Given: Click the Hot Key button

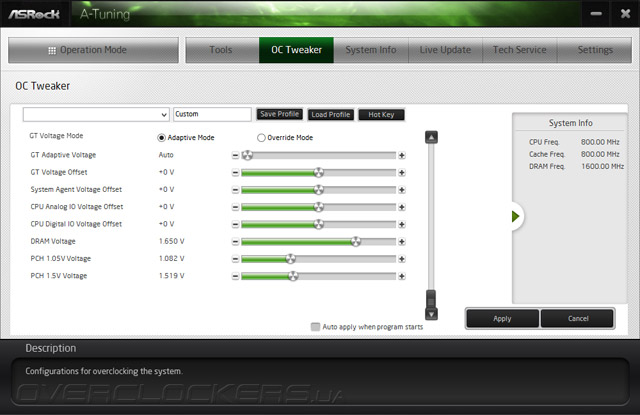Looking at the screenshot, I should pyautogui.click(x=381, y=115).
